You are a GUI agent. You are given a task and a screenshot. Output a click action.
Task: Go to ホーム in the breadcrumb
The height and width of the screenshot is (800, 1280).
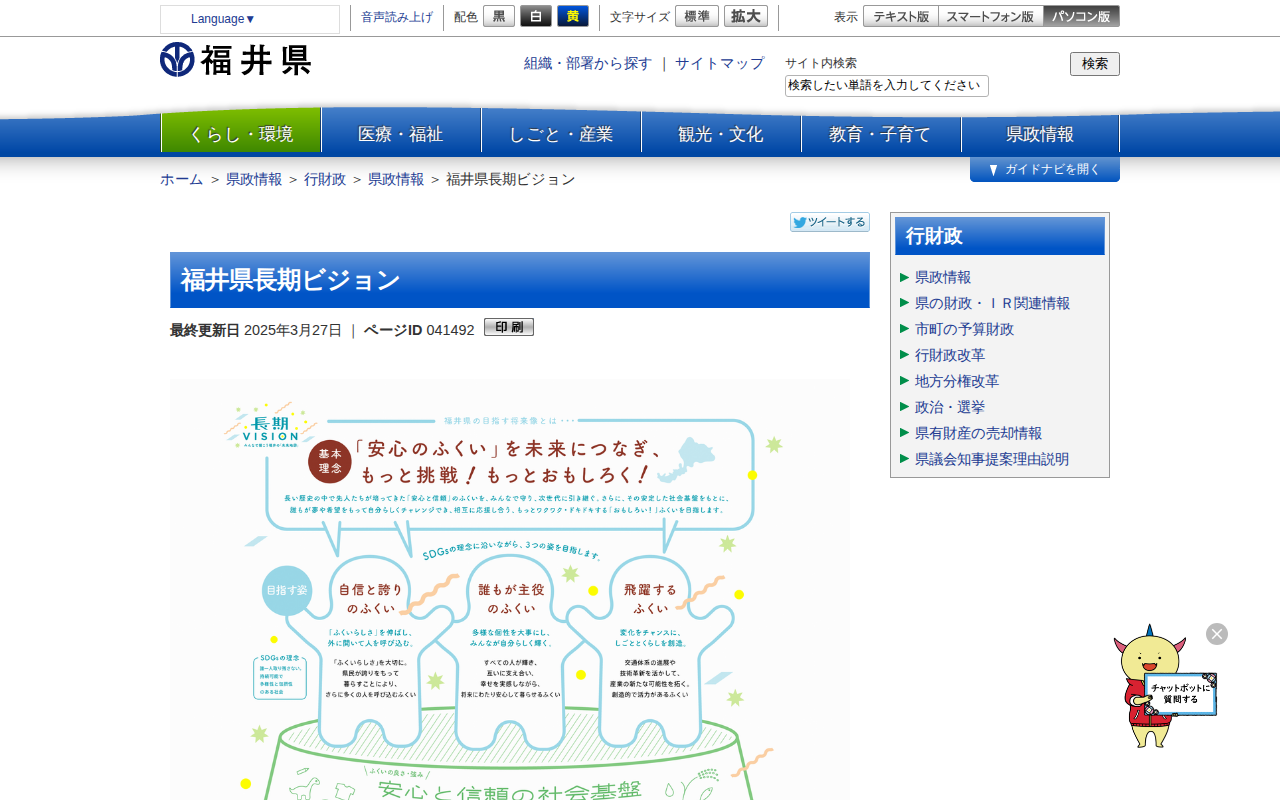[182, 179]
